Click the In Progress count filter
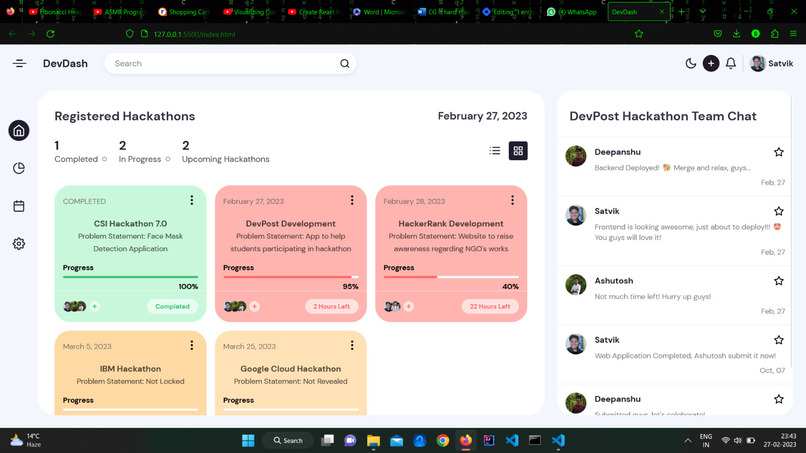Screen dimensions: 806x453 tap(144, 152)
